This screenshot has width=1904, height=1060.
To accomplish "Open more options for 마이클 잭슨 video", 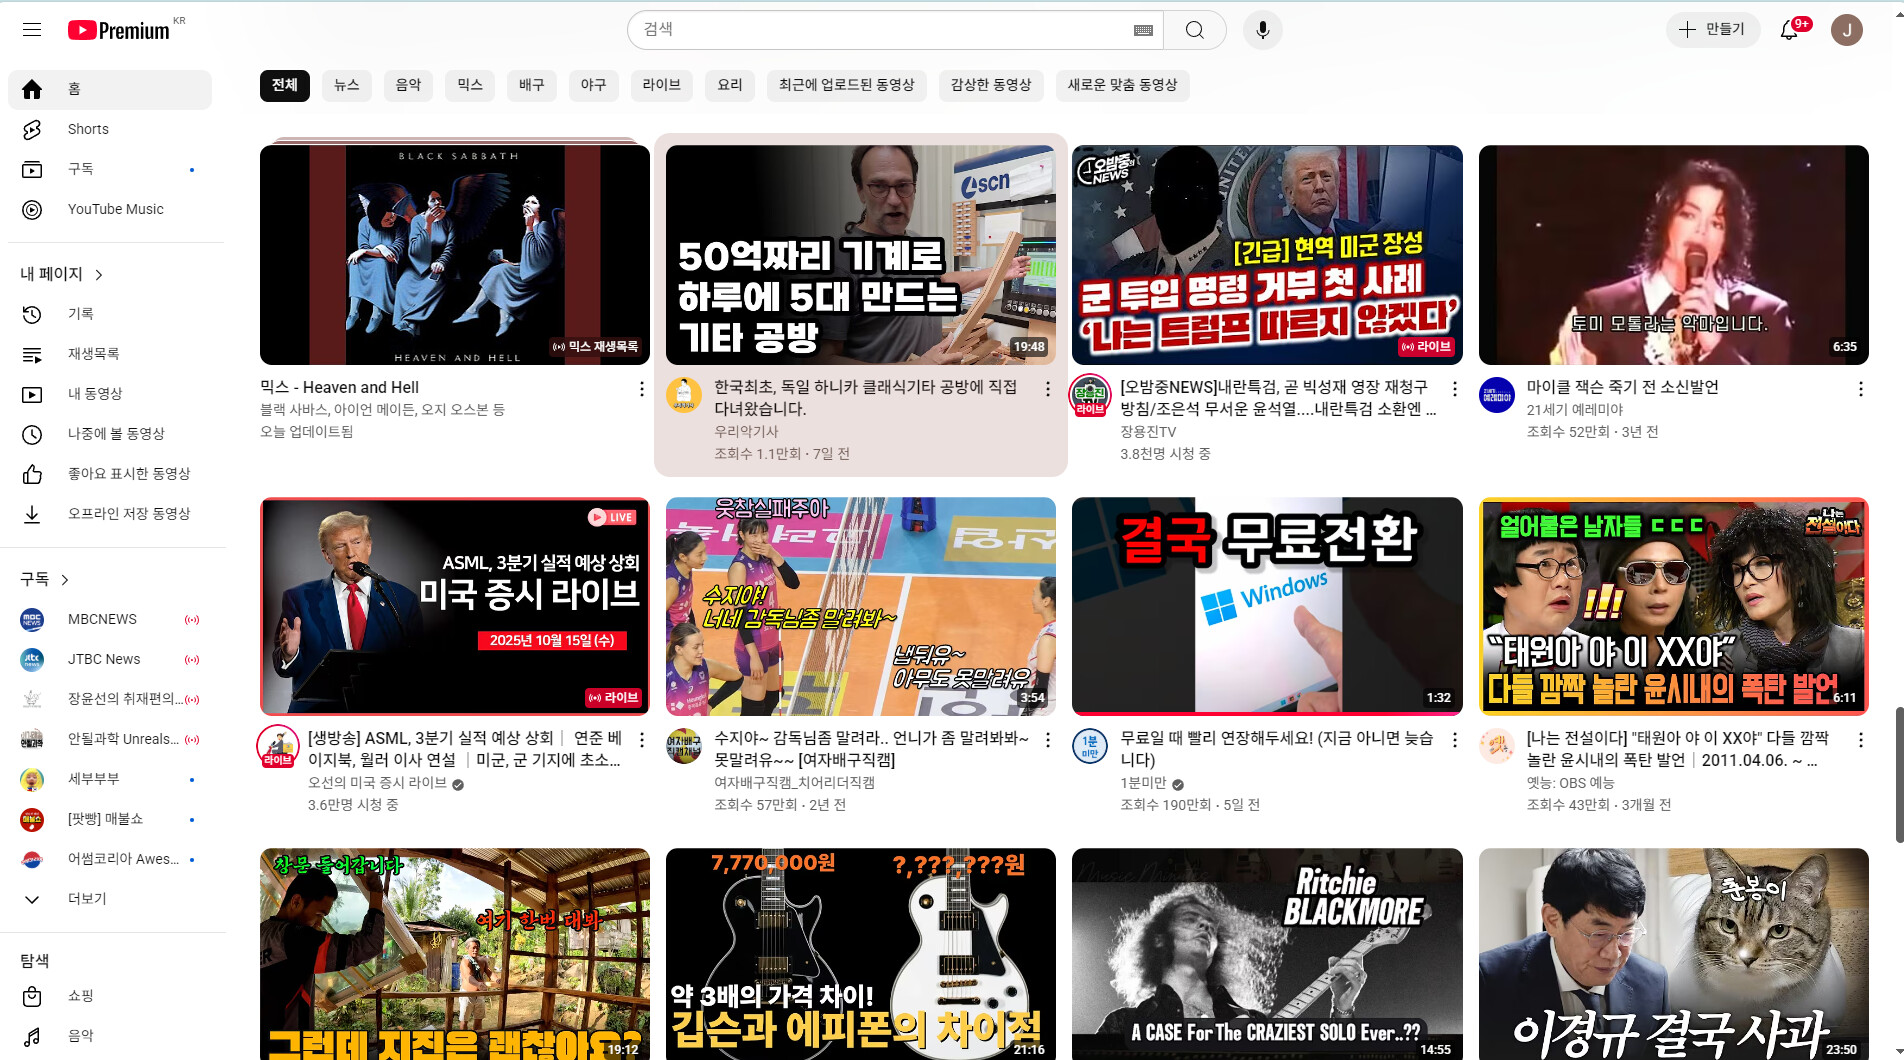I will coord(1860,388).
